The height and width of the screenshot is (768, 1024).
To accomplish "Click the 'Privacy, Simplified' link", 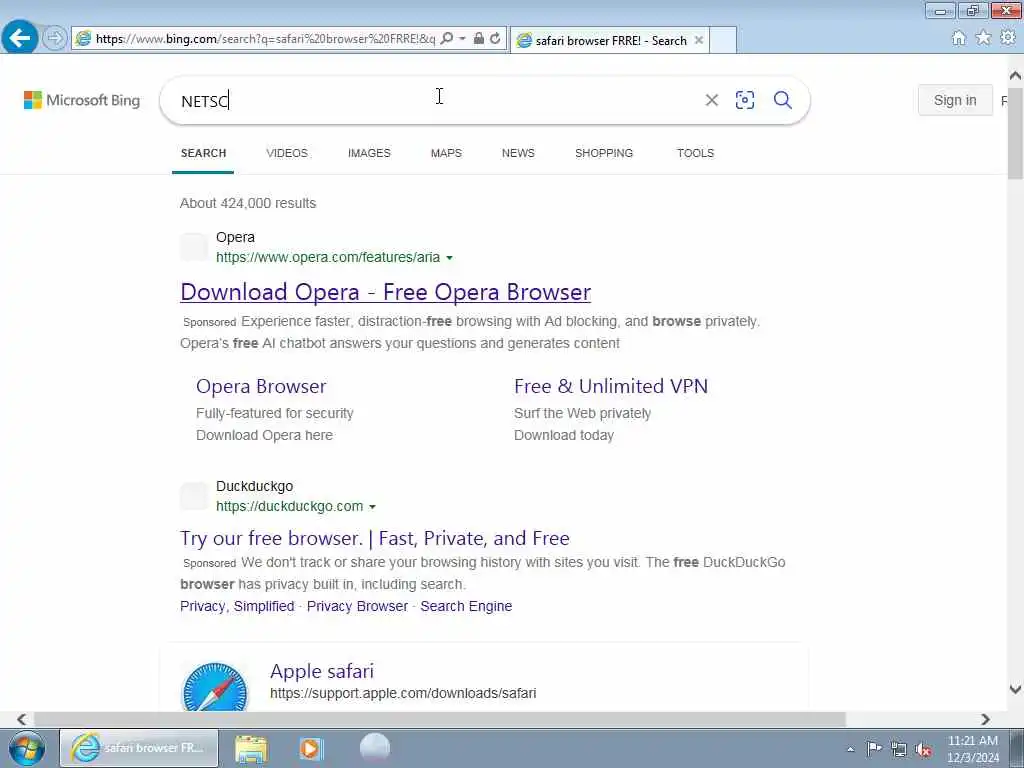I will pos(237,606).
